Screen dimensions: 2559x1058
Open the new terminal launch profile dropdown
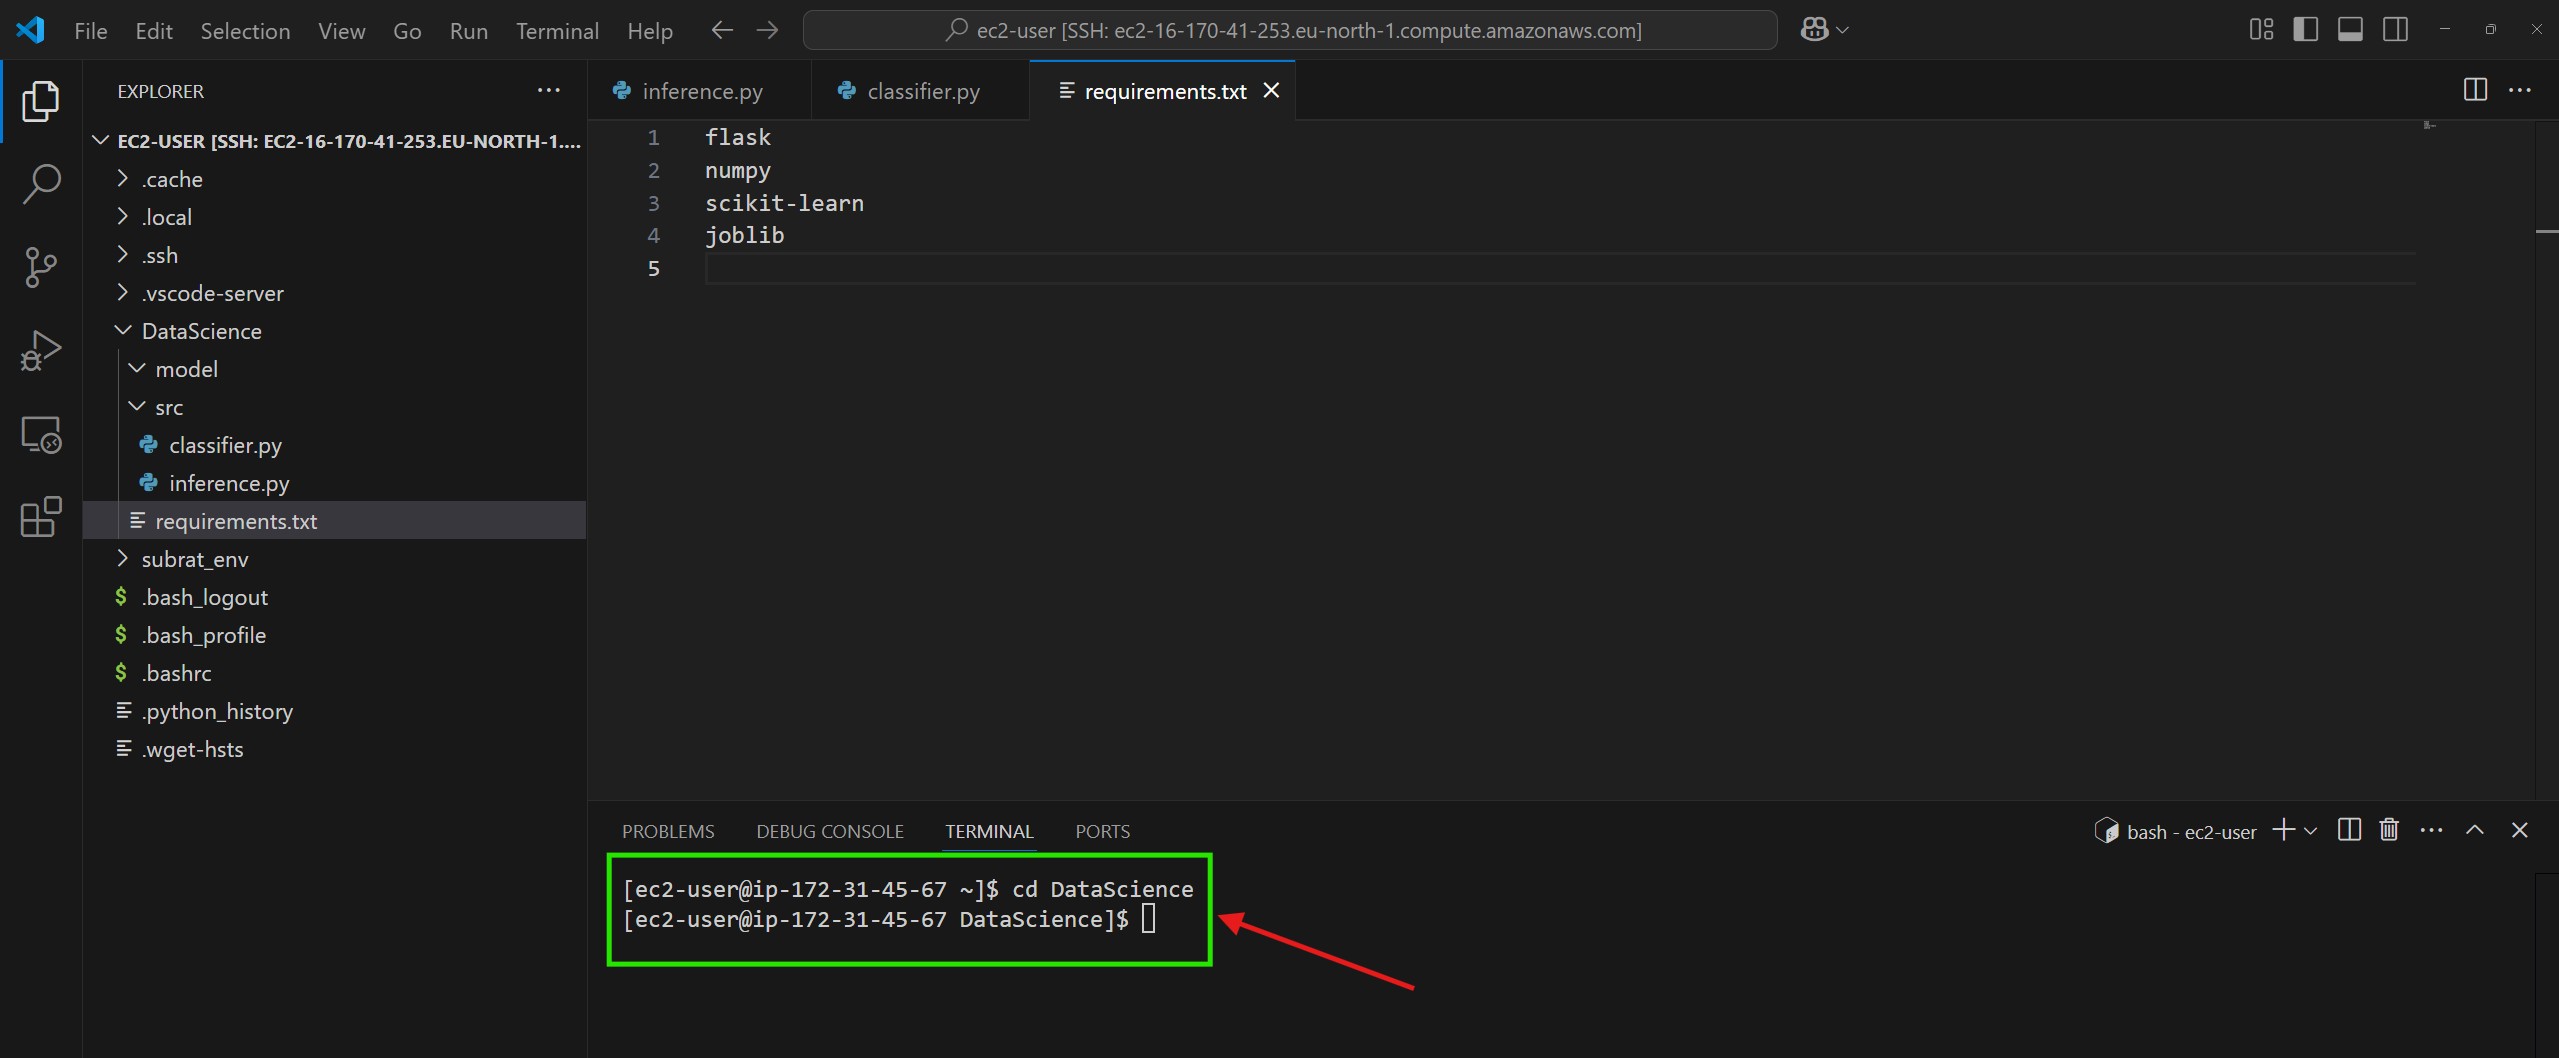[x=2311, y=831]
